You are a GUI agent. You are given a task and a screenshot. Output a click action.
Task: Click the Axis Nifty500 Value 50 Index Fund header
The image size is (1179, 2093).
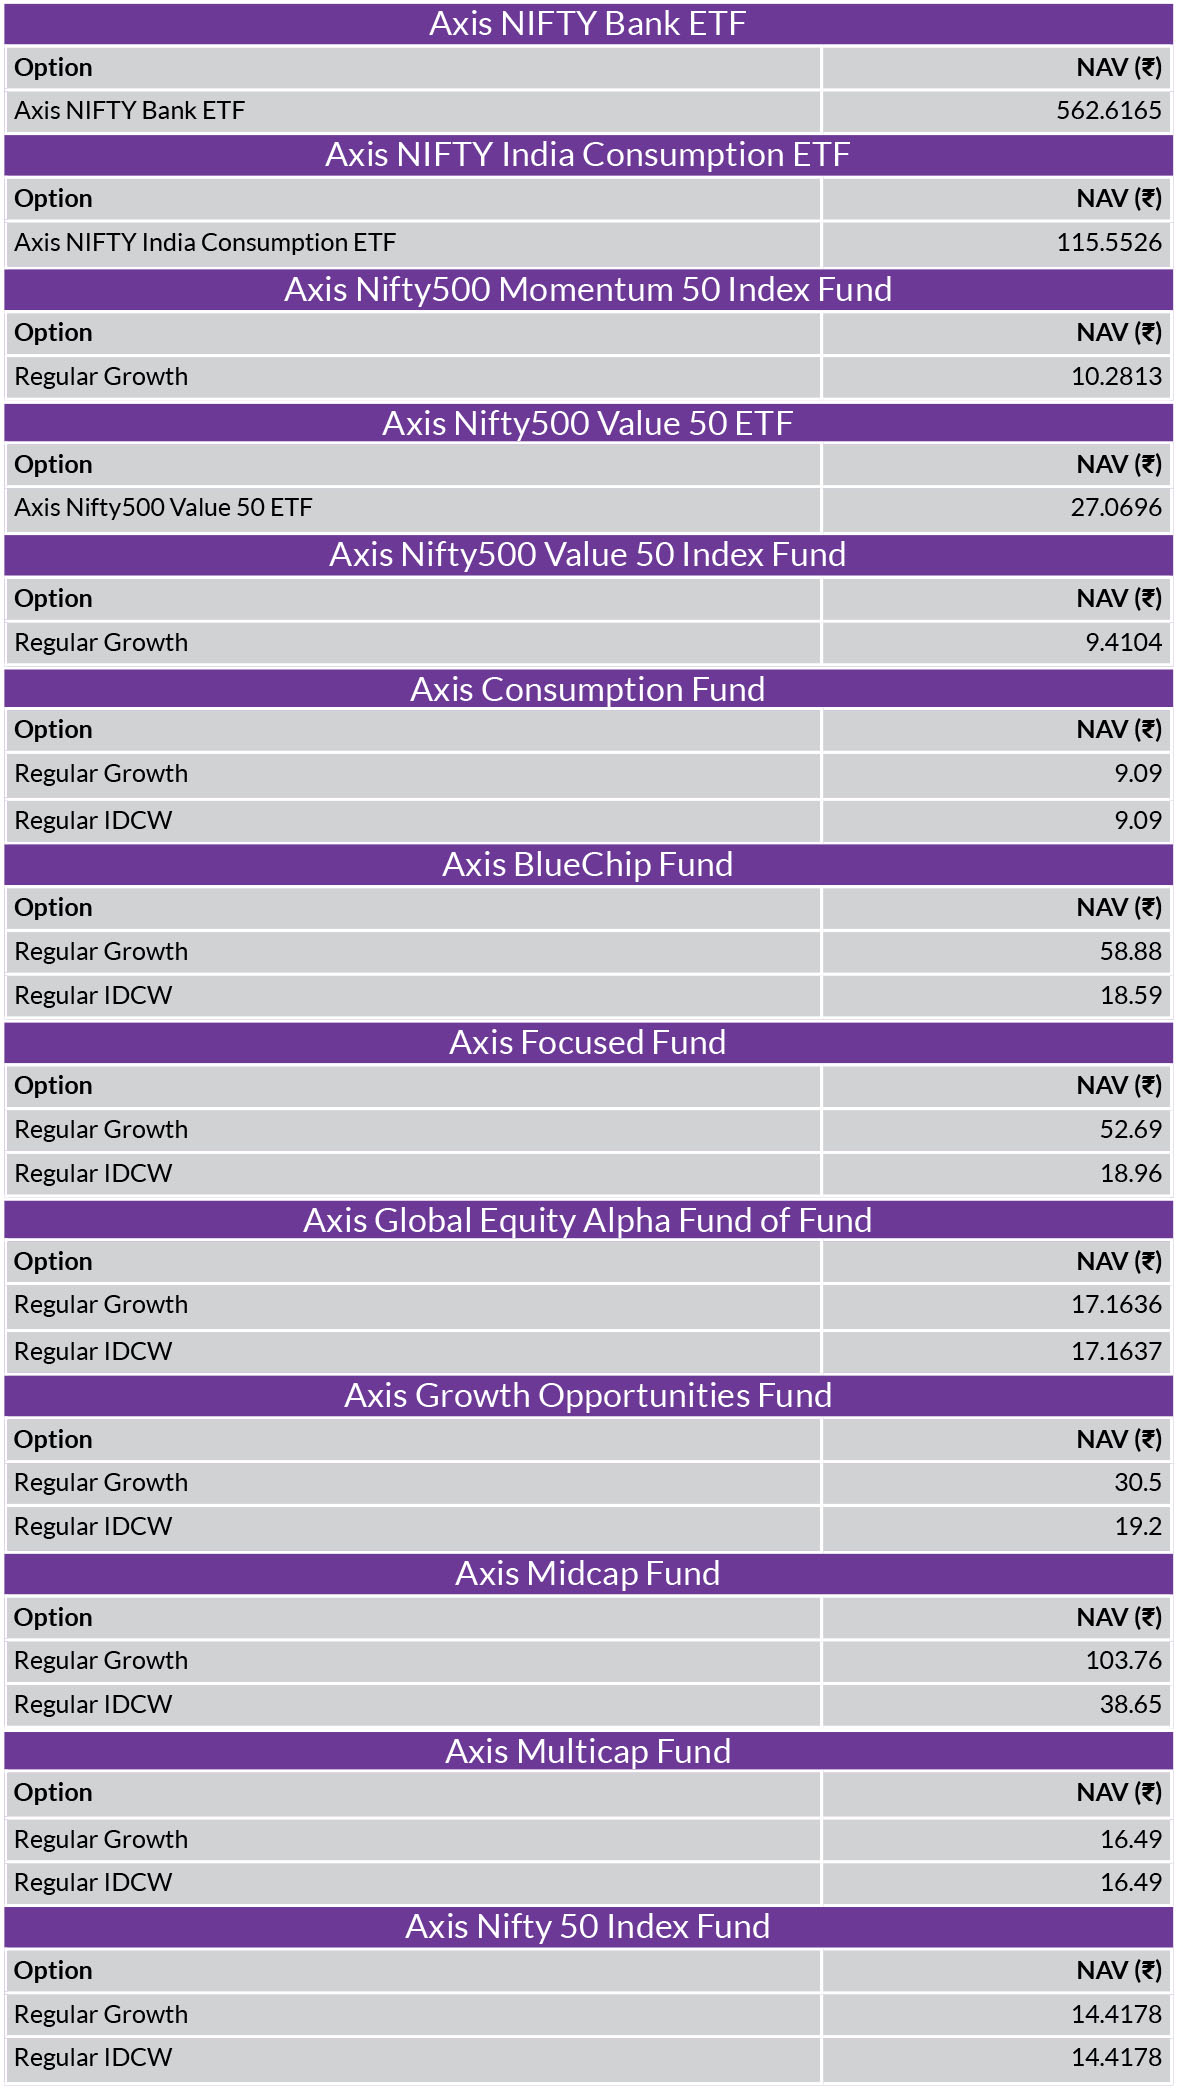coord(588,554)
